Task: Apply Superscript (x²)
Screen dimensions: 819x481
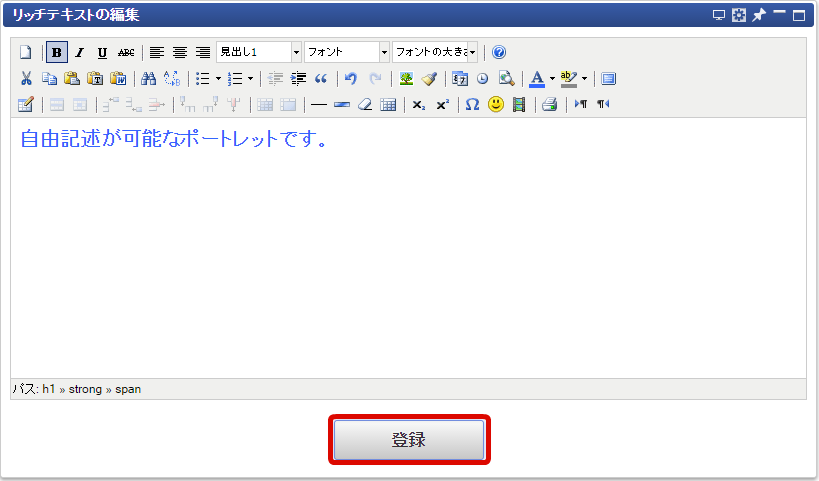Action: [x=442, y=104]
